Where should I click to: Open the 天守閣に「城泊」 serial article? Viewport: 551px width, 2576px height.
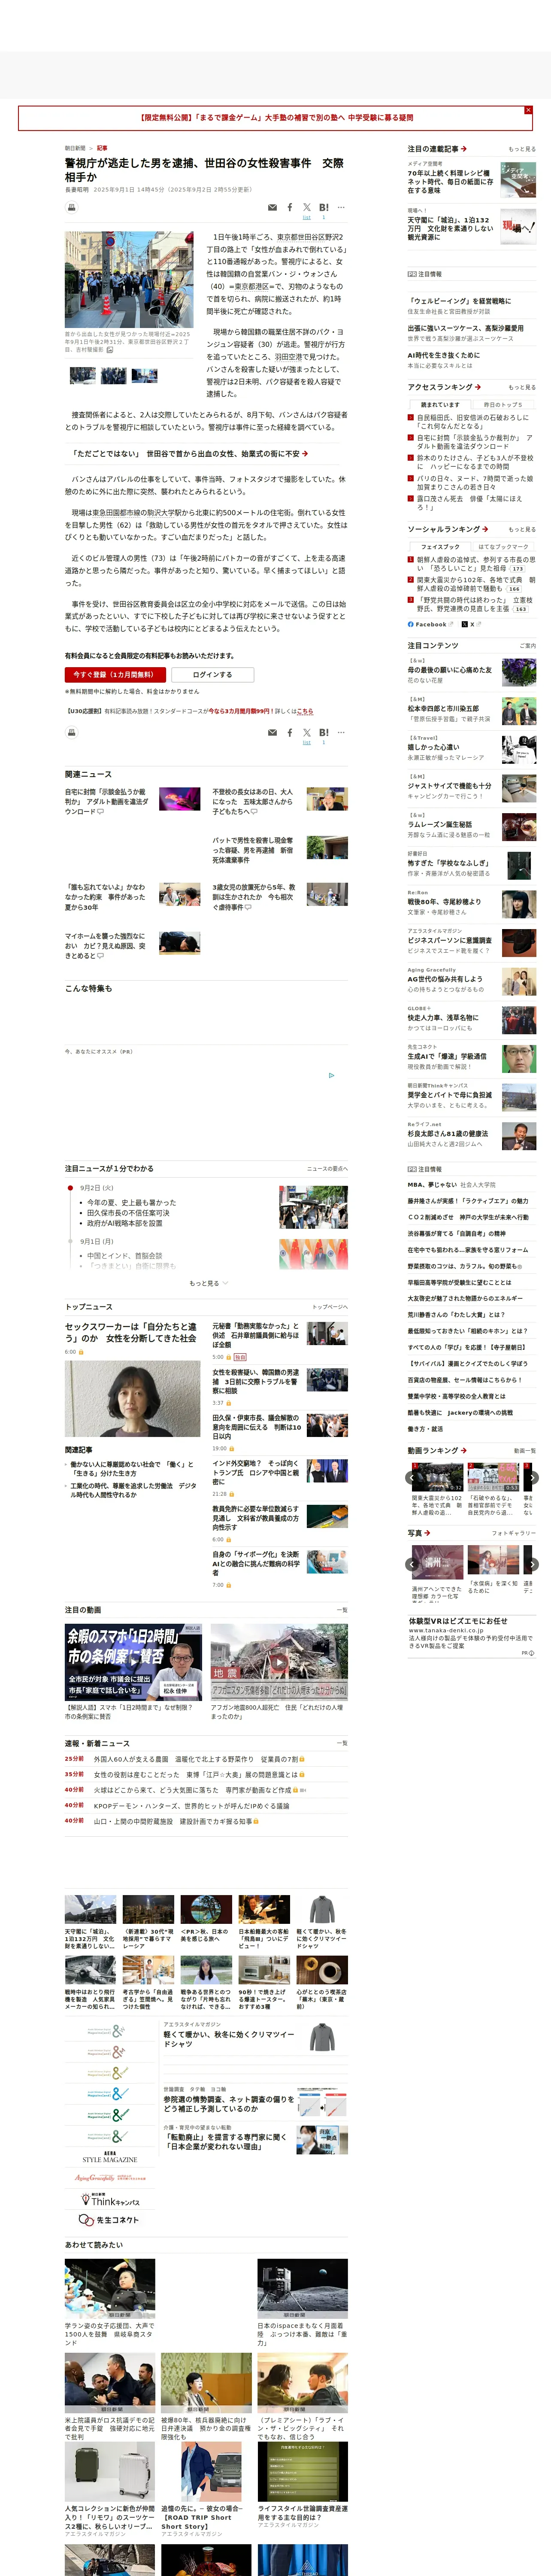[x=451, y=229]
